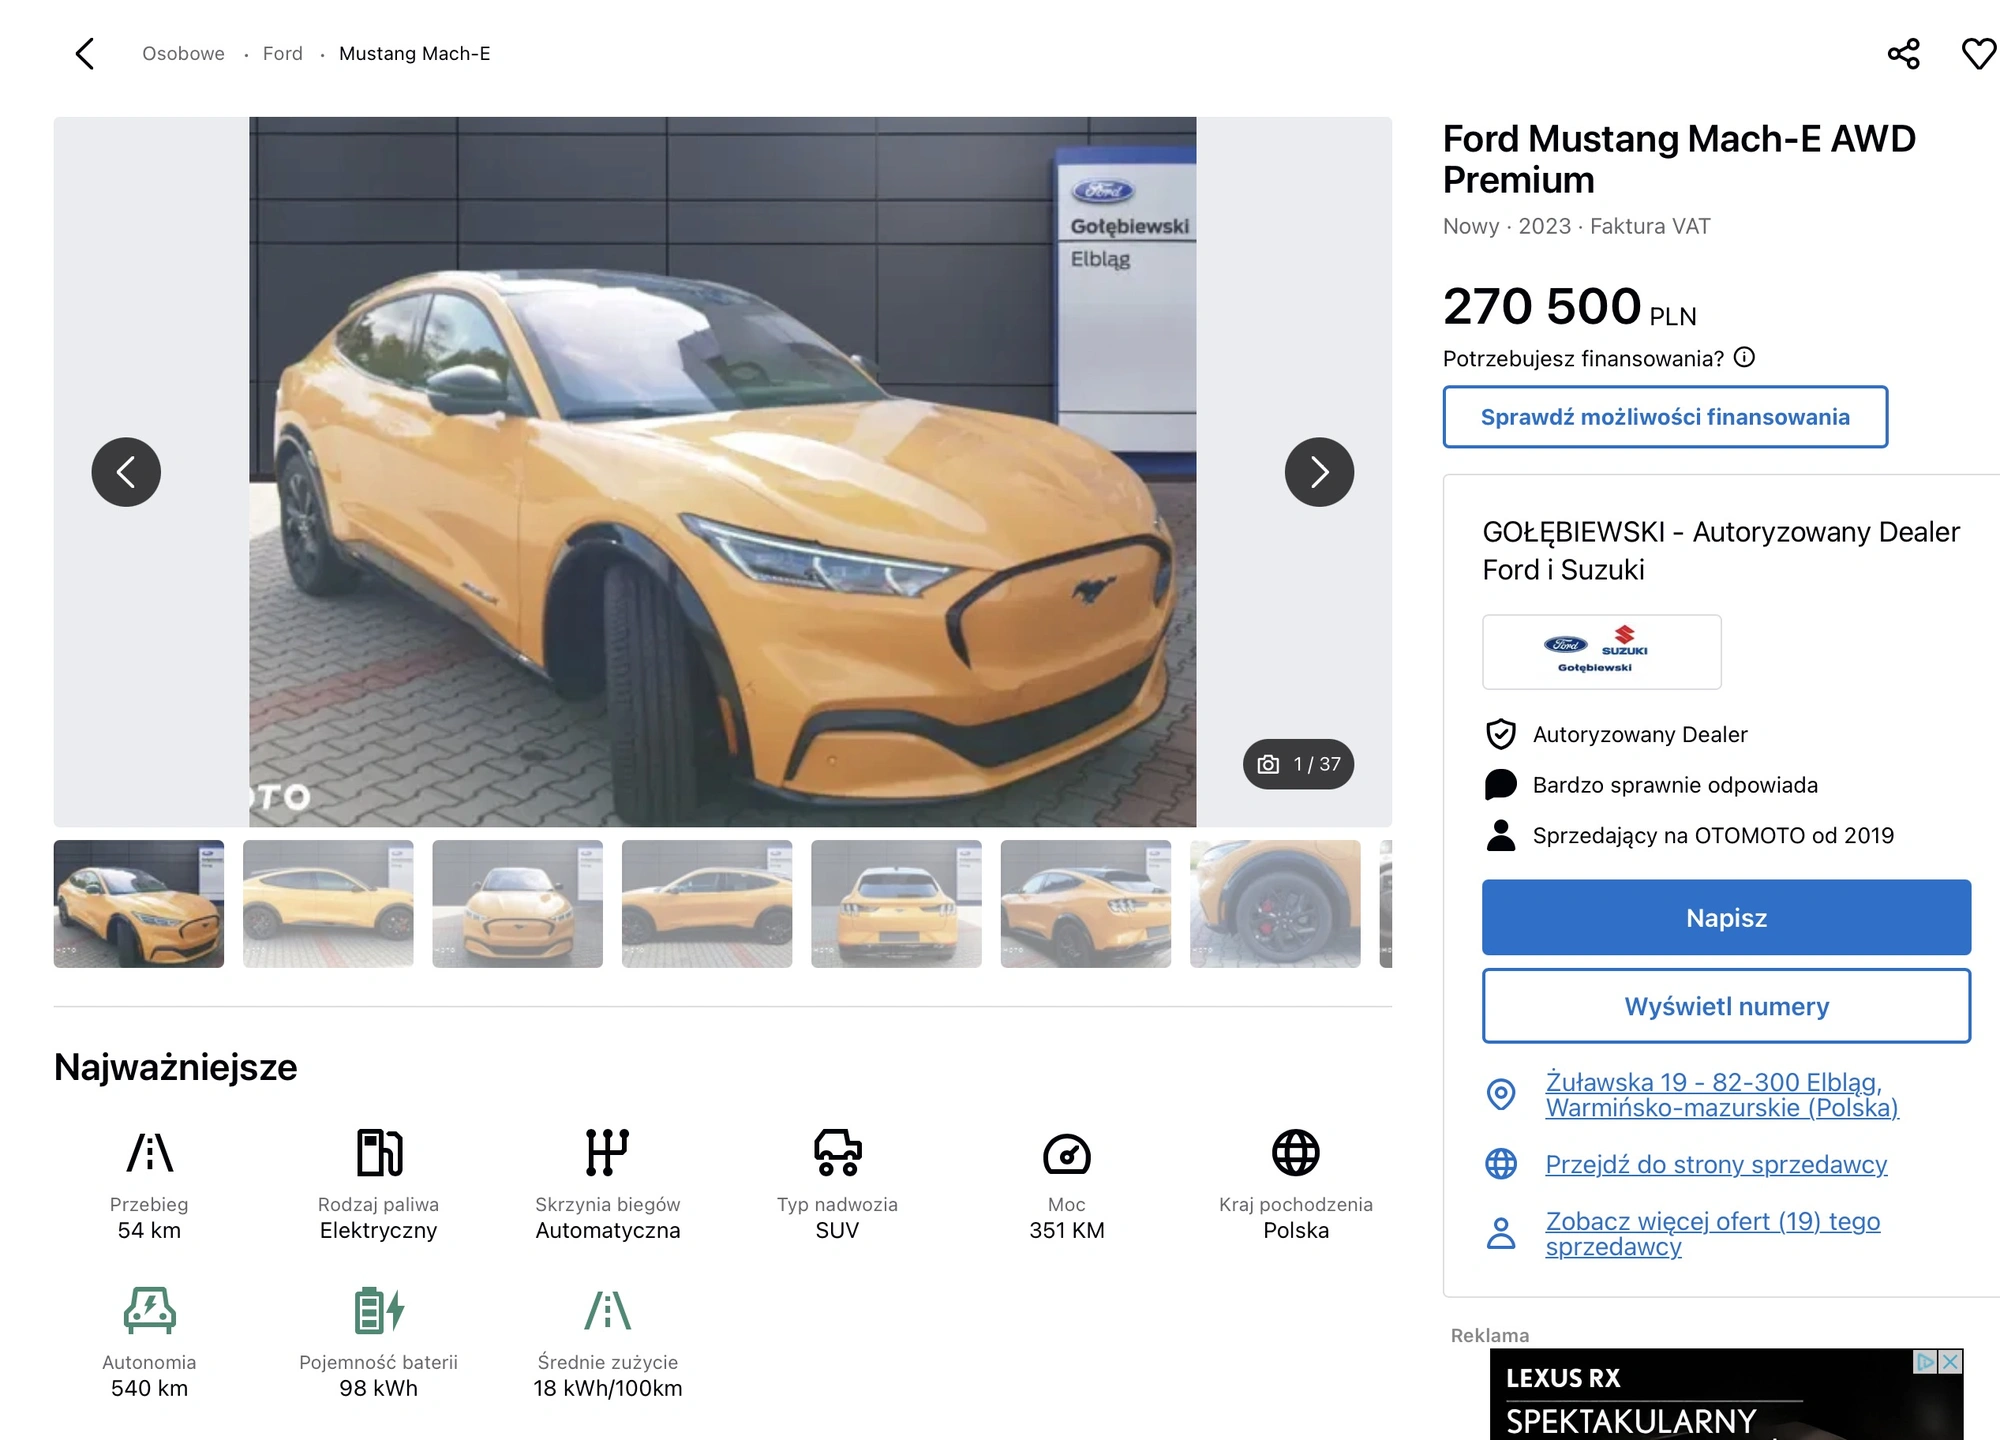This screenshot has height=1440, width=2000.
Task: Click the Nowy · 2023 · Faktura VAT line
Action: [x=1576, y=226]
